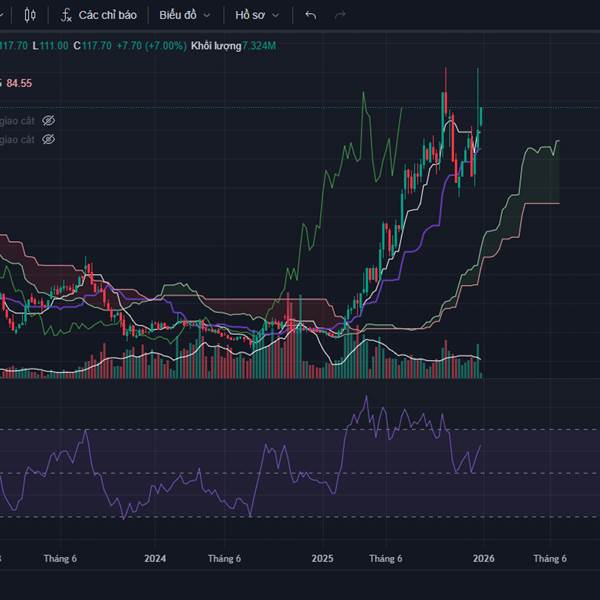
Task: Open Các chỉ báo indicators panel
Action: pos(108,15)
